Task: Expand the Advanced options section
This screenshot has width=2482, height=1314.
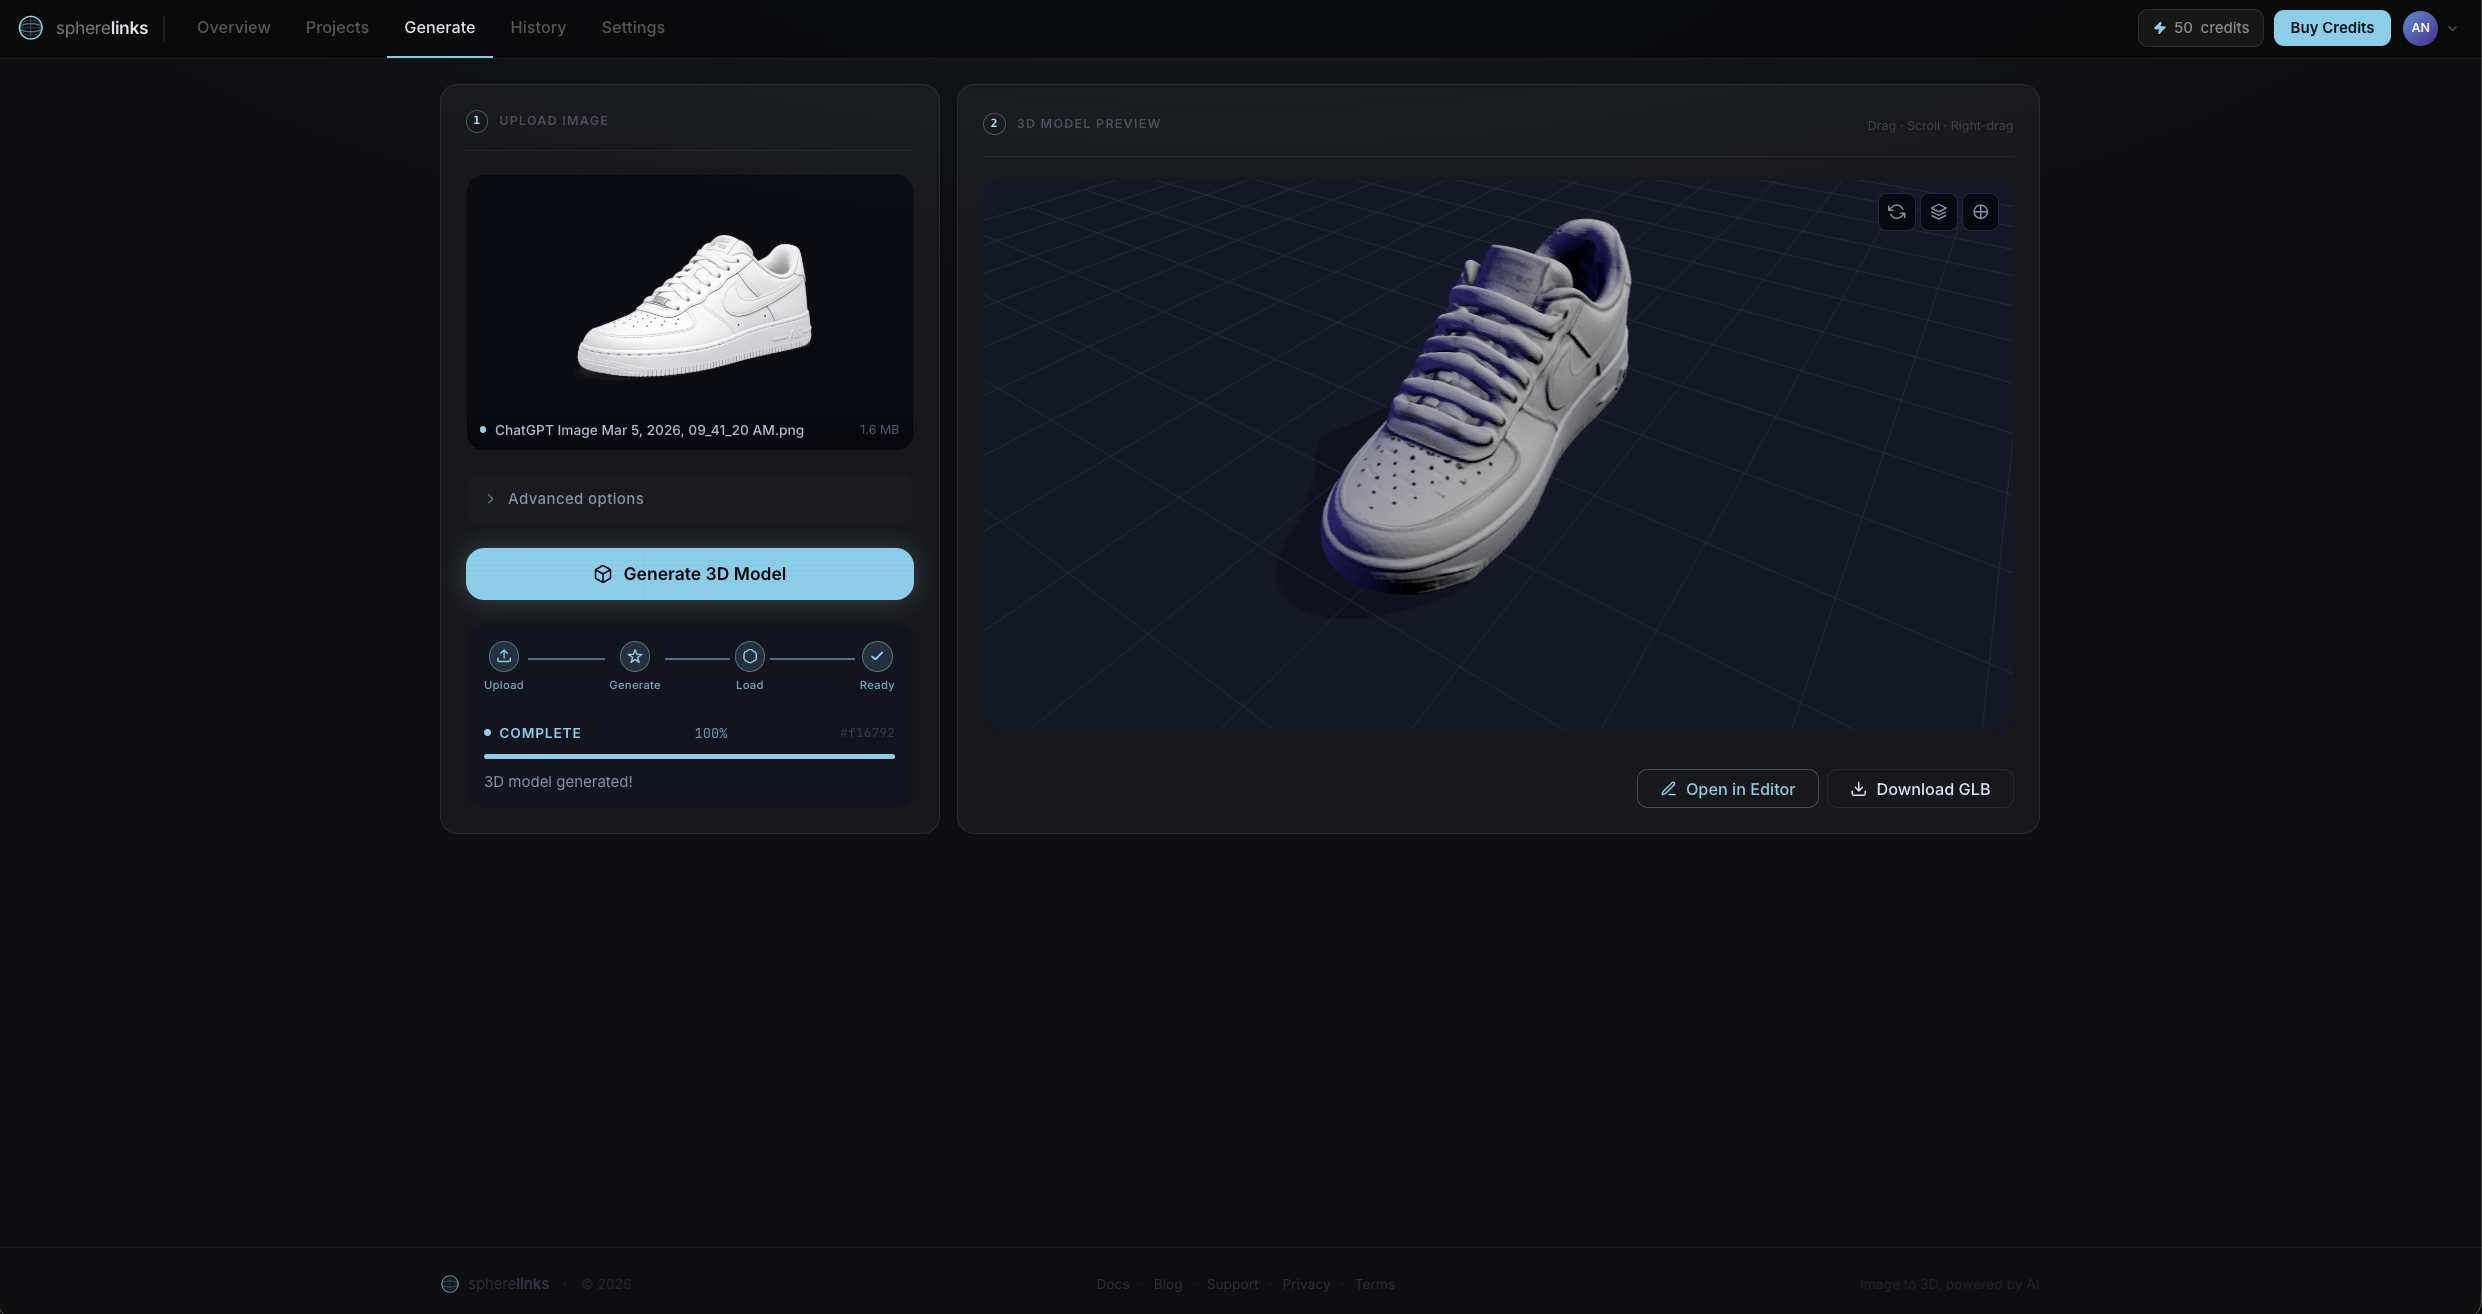Action: [x=575, y=498]
